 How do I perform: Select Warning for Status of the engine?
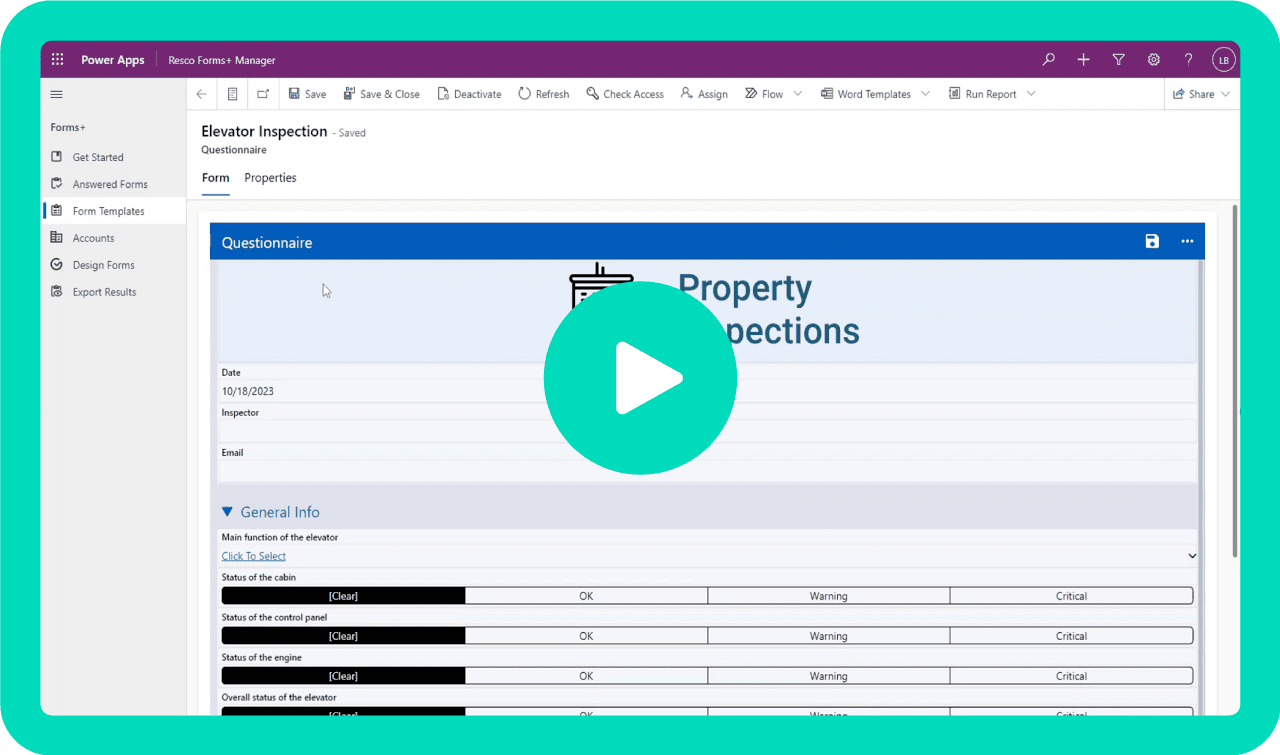pyautogui.click(x=829, y=676)
